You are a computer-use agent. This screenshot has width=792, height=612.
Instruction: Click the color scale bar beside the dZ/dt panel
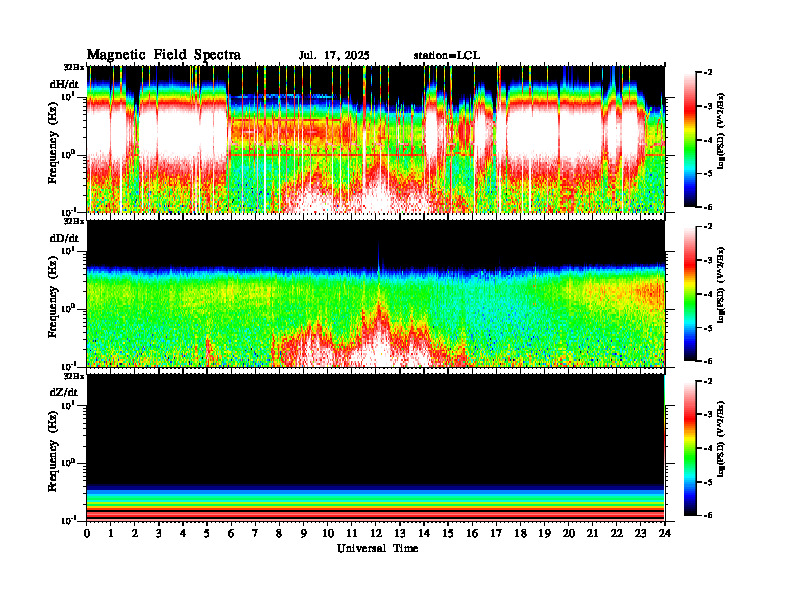click(x=690, y=448)
